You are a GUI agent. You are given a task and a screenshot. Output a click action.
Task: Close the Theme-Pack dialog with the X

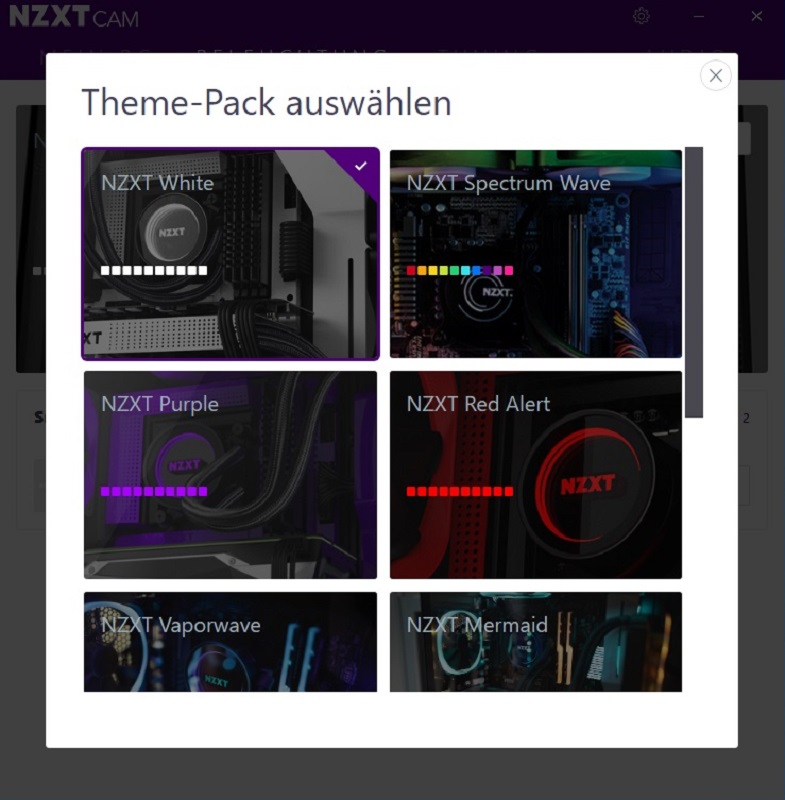point(715,76)
